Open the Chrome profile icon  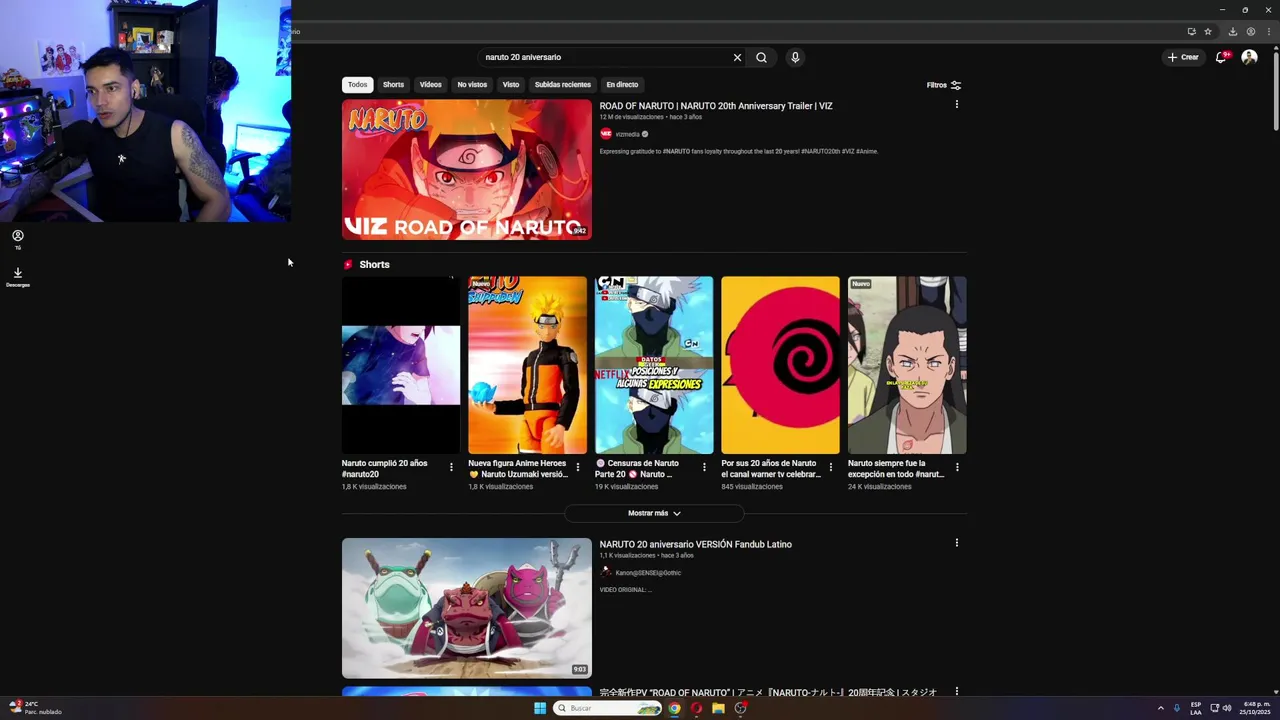1250,31
